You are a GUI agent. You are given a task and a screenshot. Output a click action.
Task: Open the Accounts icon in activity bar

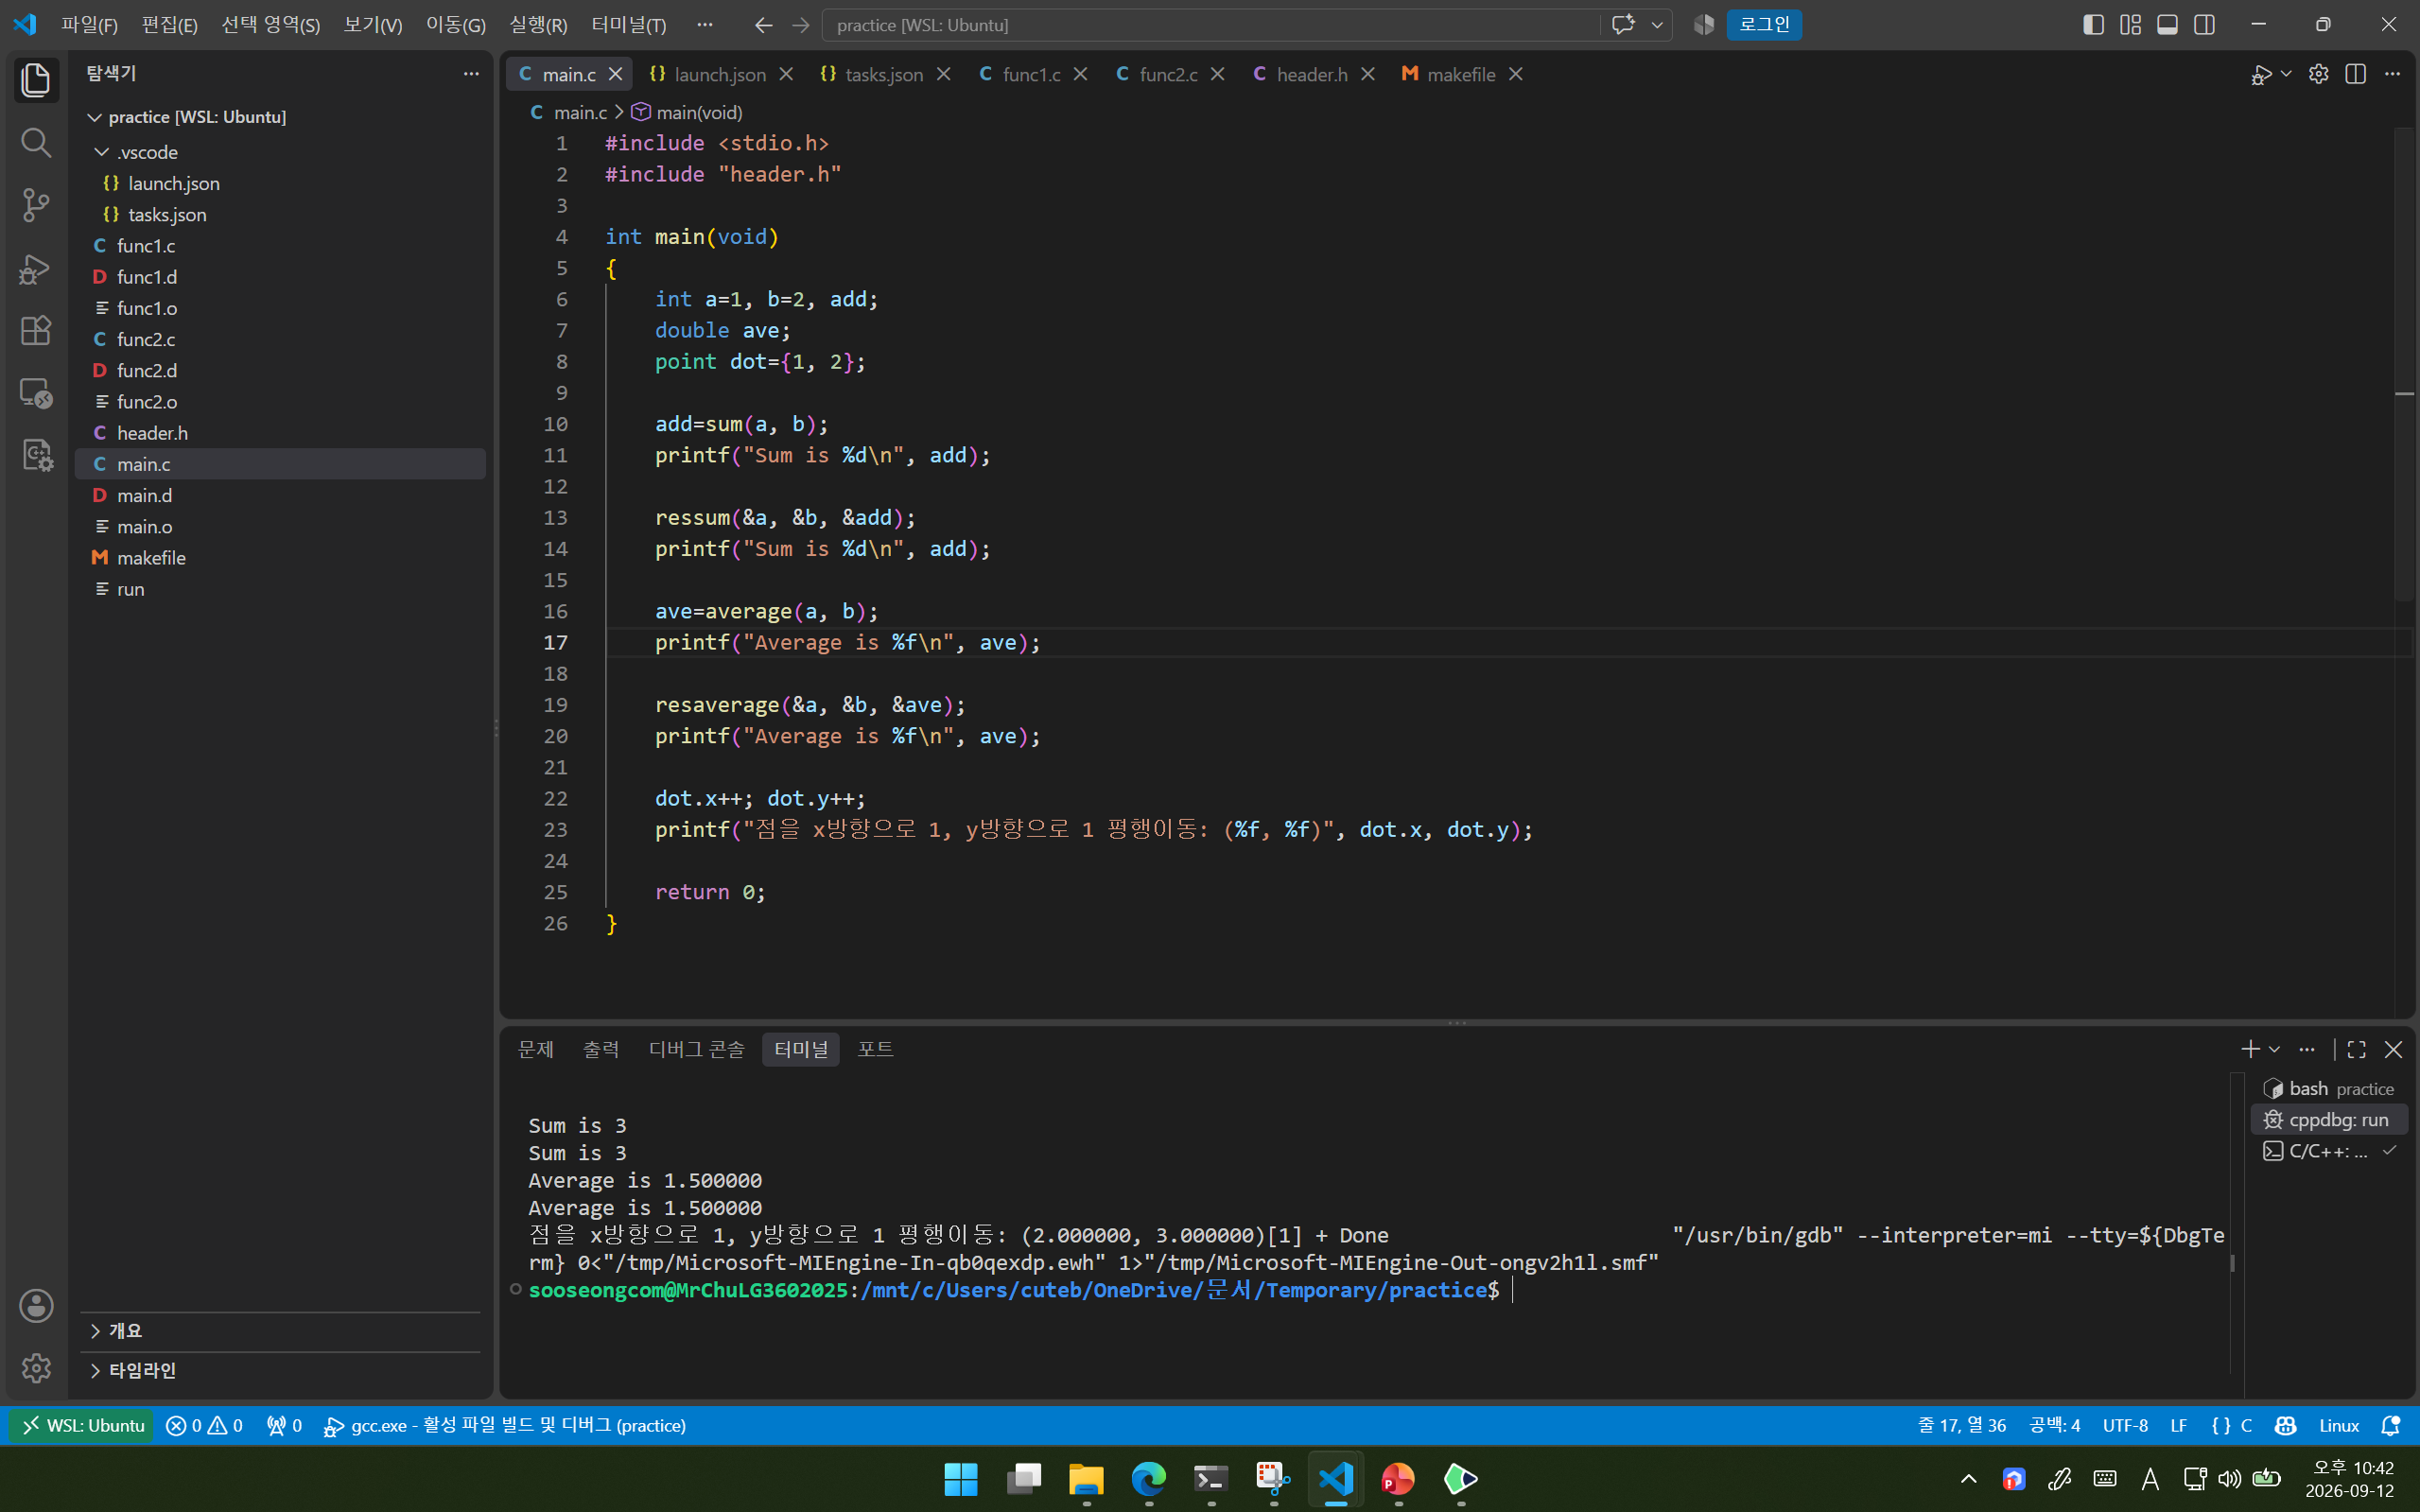click(36, 1305)
